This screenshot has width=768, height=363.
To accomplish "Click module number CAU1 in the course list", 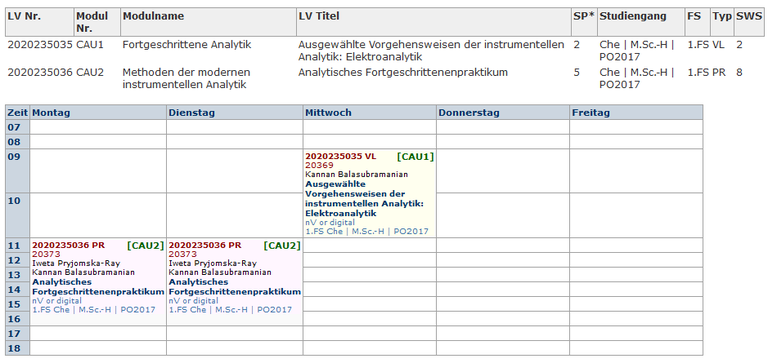I will pos(90,45).
